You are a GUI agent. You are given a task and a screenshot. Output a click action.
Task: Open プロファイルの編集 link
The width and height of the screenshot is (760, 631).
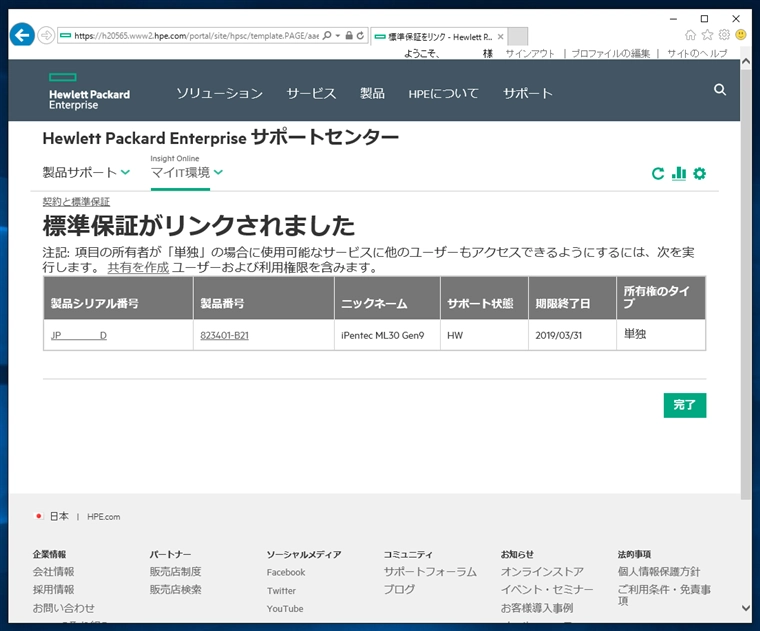(x=611, y=53)
